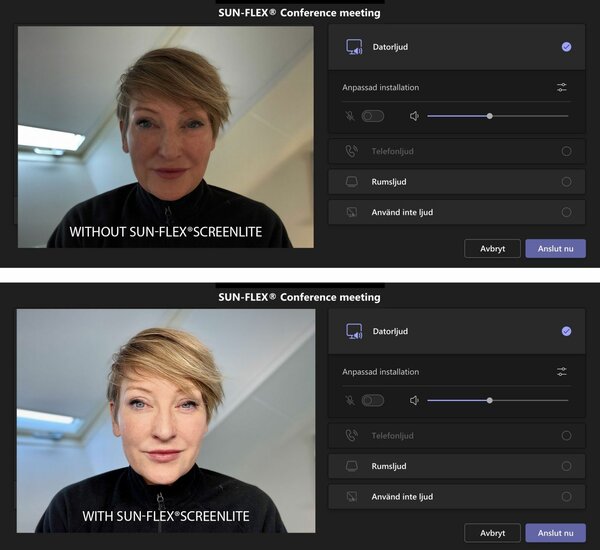The width and height of the screenshot is (600, 550).
Task: Click the Rumsljud room audio icon in upper panel
Action: 352,182
